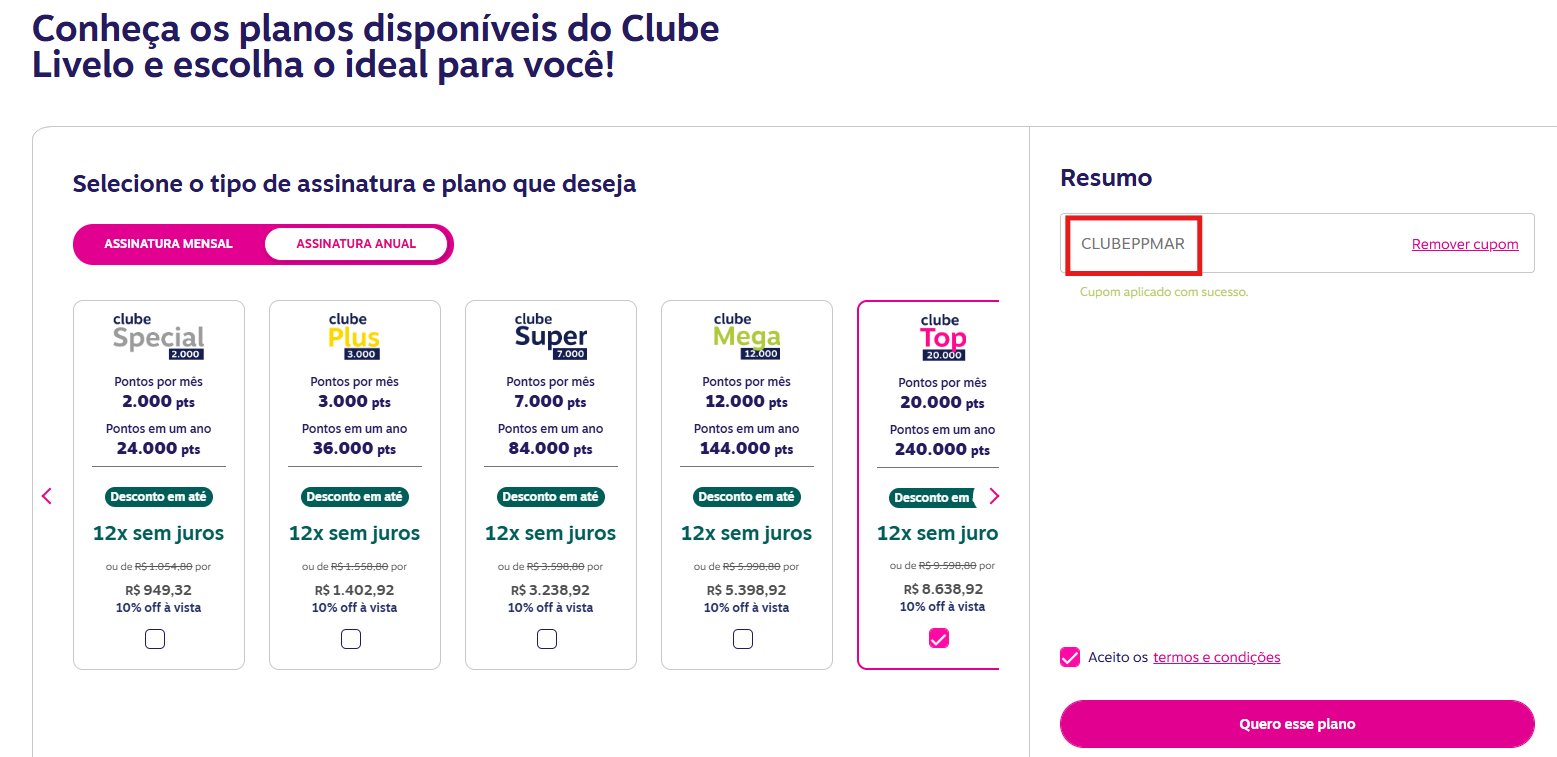Click the Clube Super logo
Image resolution: width=1557 pixels, height=757 pixels.
point(551,337)
